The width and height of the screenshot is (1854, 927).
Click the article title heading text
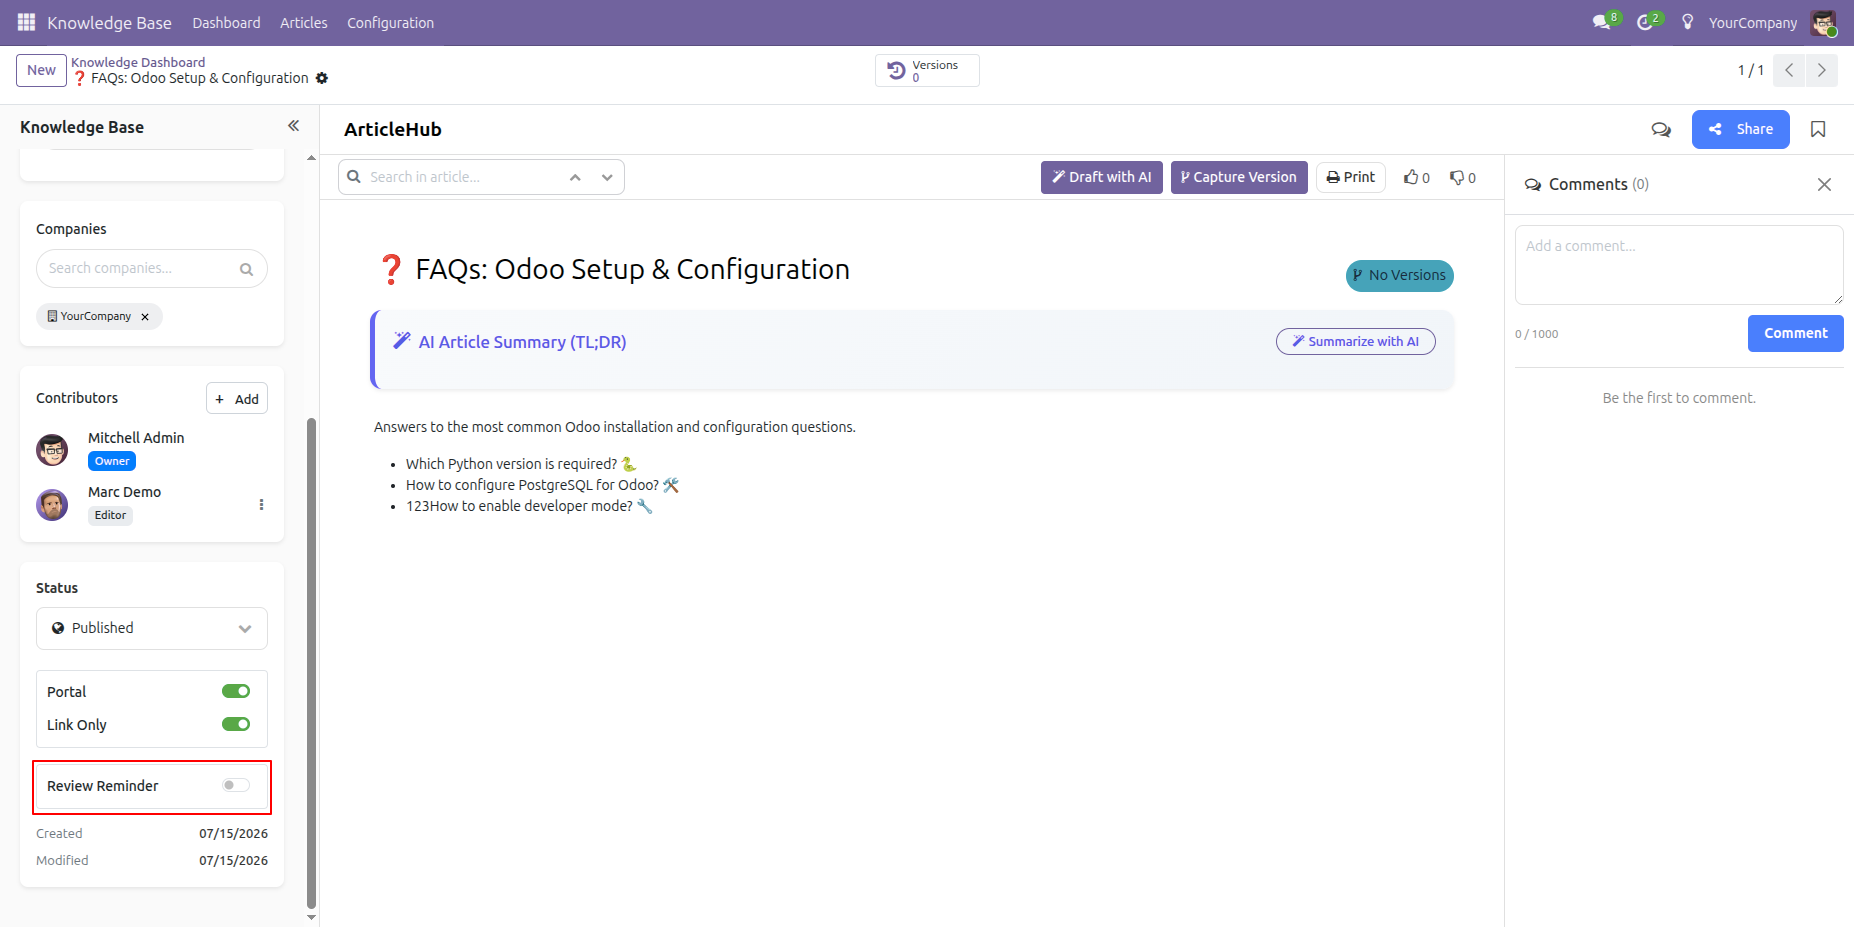[632, 269]
